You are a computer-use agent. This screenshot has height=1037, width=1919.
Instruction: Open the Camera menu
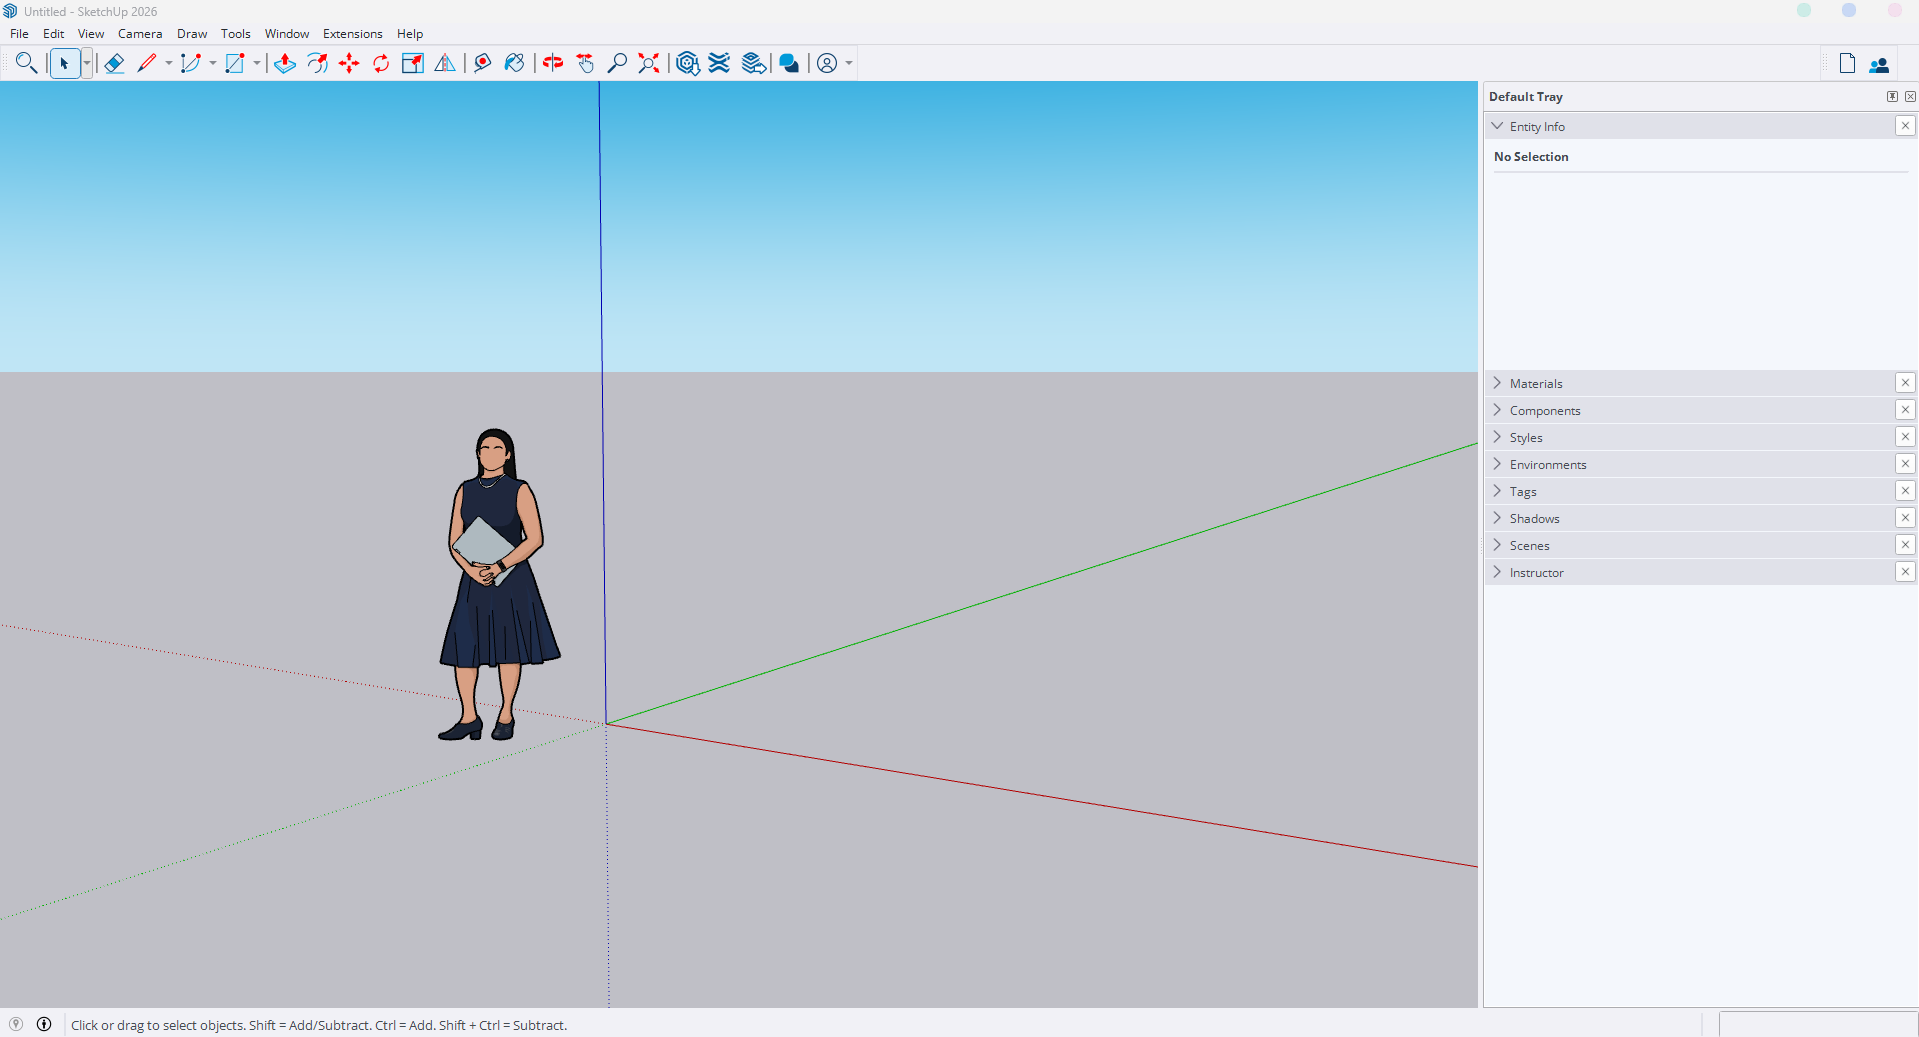pos(140,34)
